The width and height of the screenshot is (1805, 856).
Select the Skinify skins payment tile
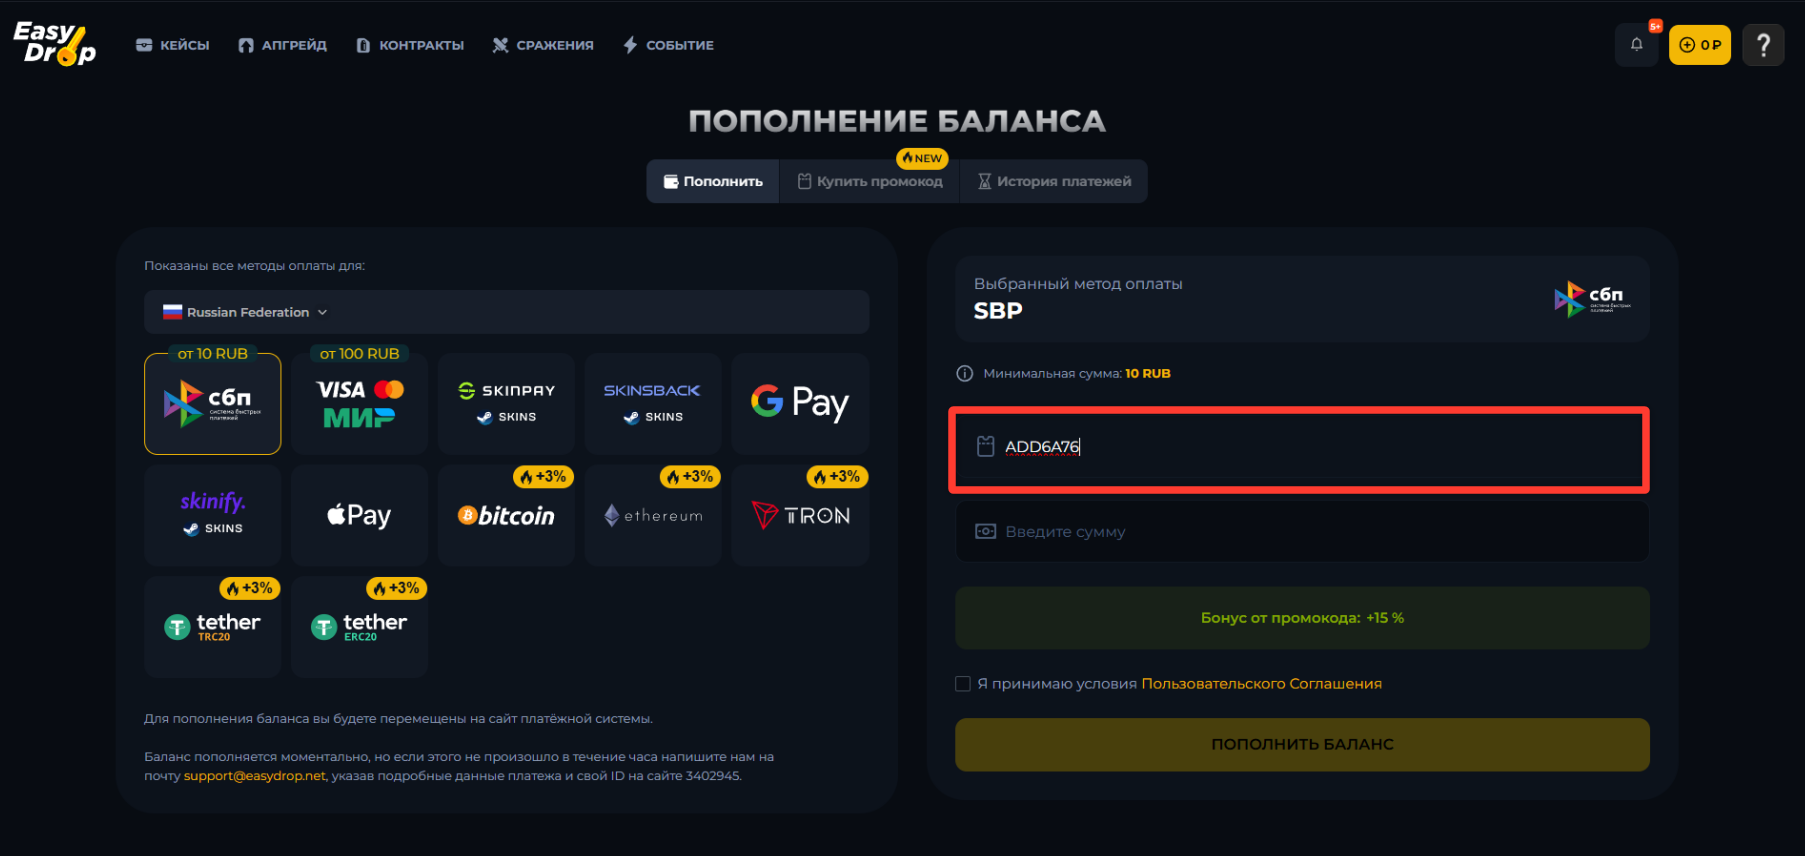[x=212, y=515]
